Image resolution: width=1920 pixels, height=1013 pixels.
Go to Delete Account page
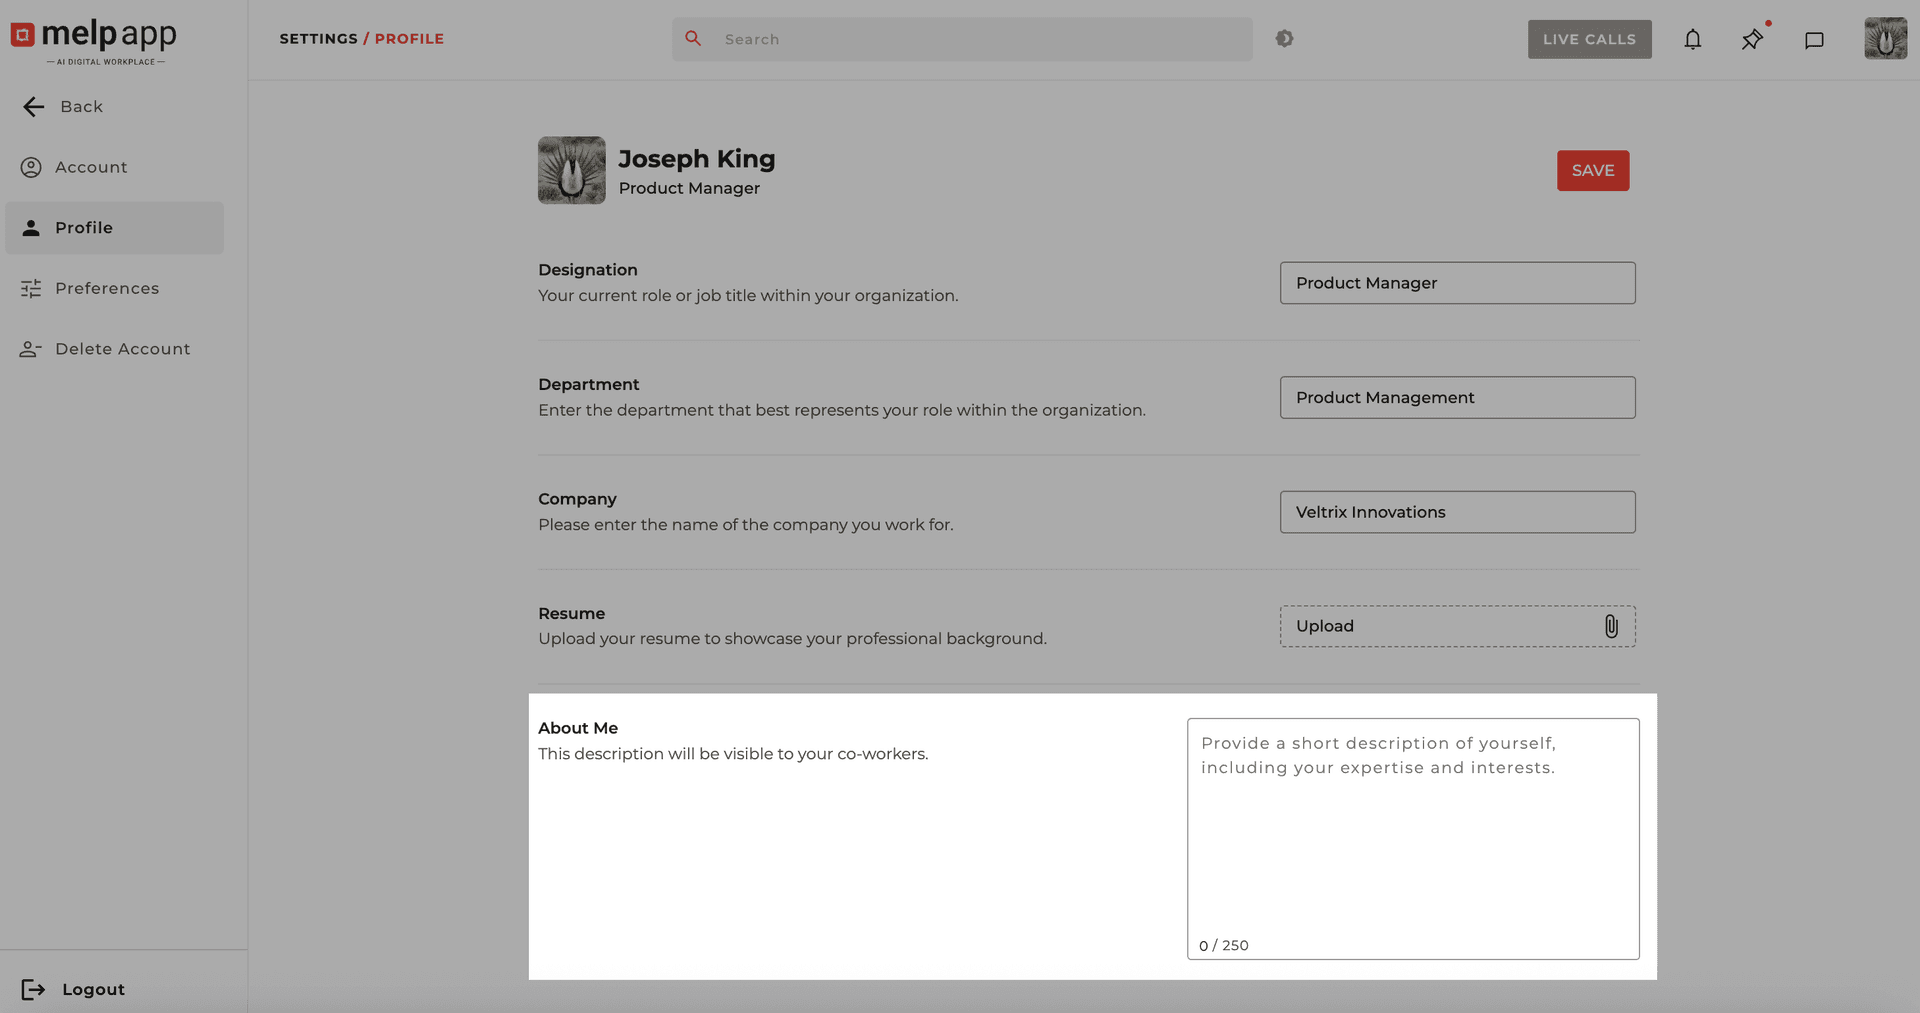point(122,349)
